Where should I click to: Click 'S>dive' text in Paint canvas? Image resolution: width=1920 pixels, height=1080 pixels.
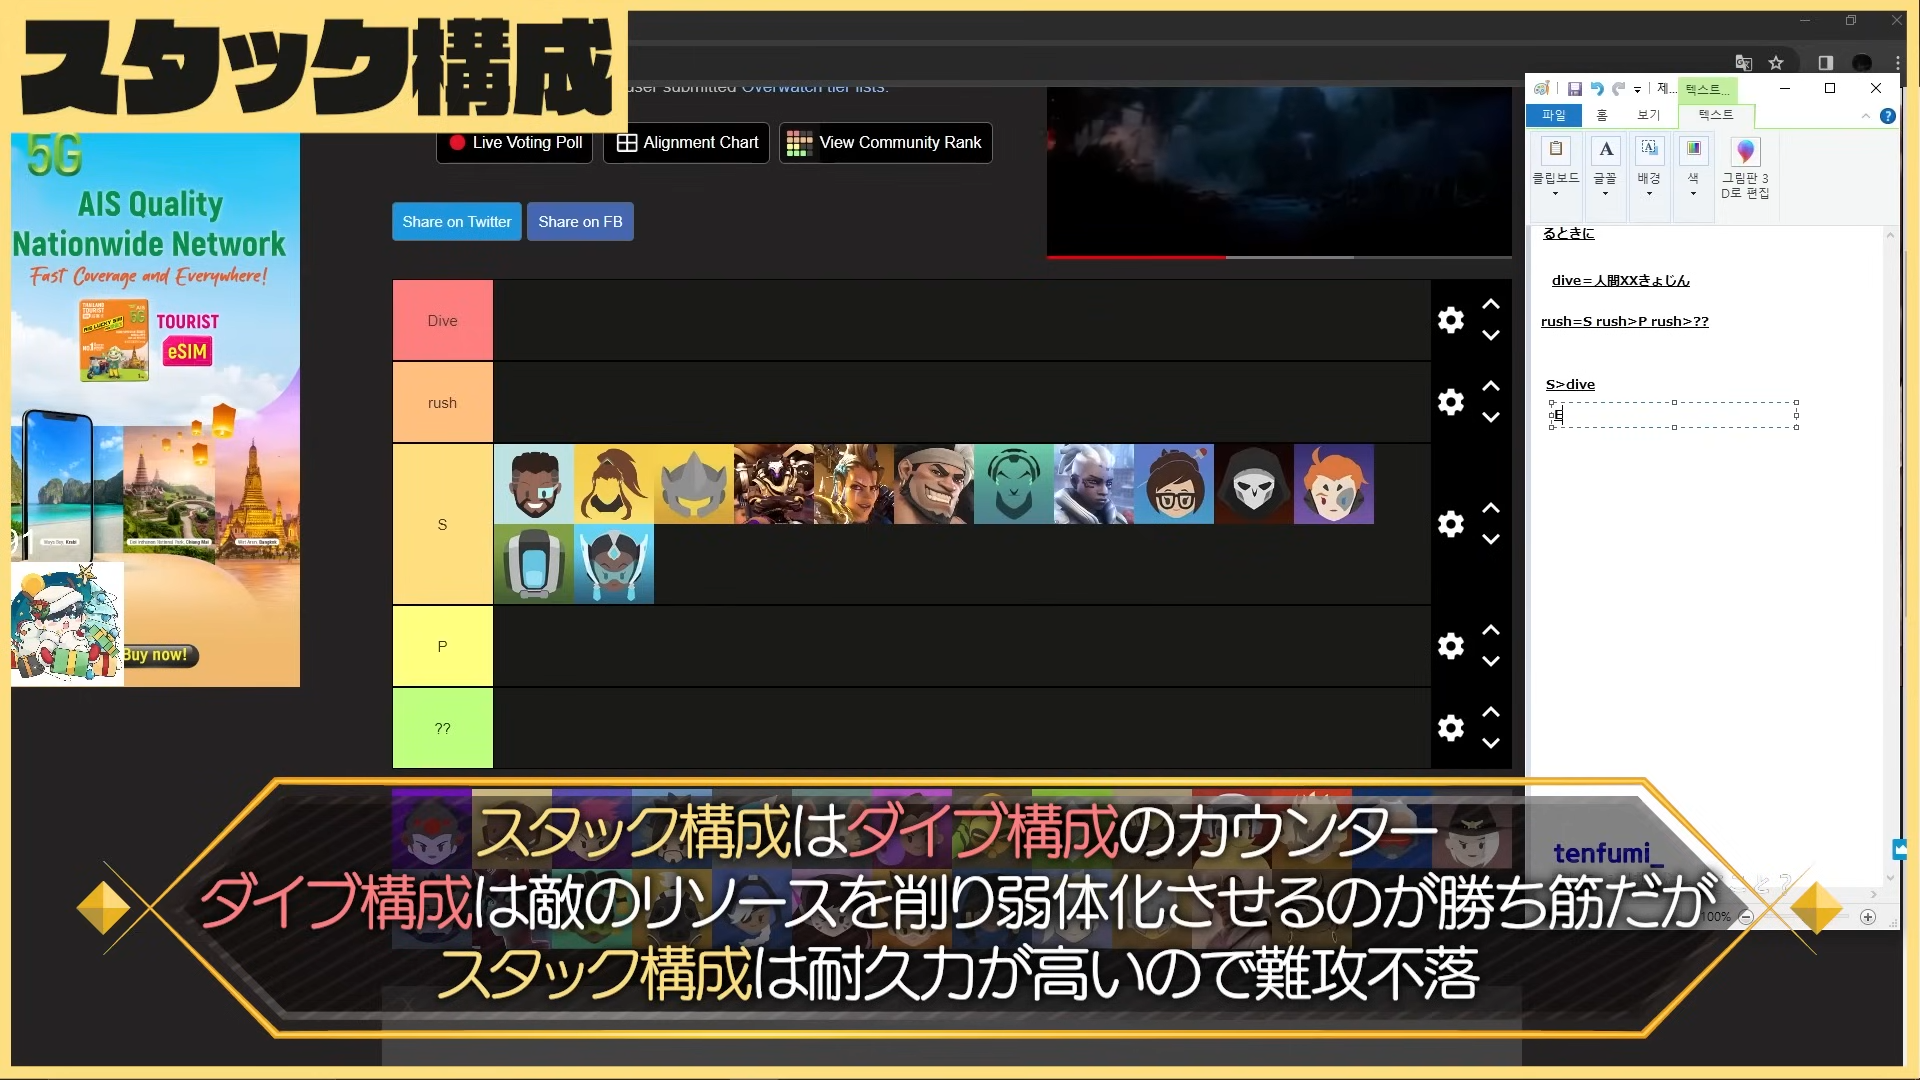tap(1570, 384)
